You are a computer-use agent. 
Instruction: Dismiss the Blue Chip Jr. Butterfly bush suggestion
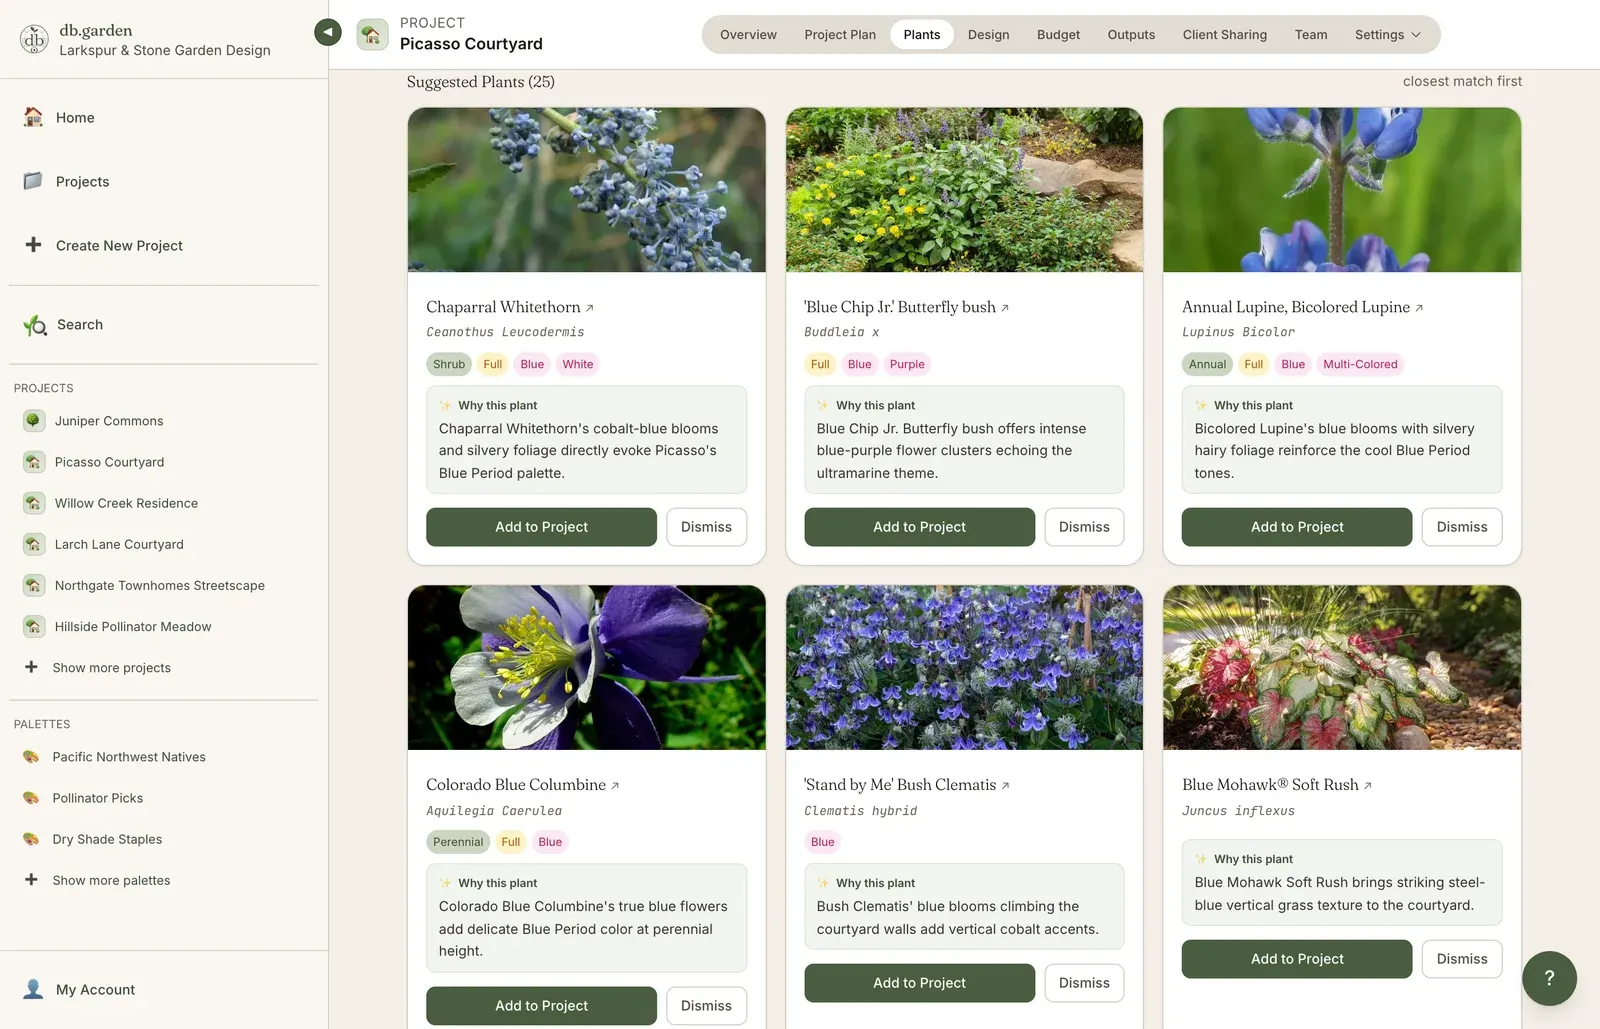pyautogui.click(x=1084, y=527)
